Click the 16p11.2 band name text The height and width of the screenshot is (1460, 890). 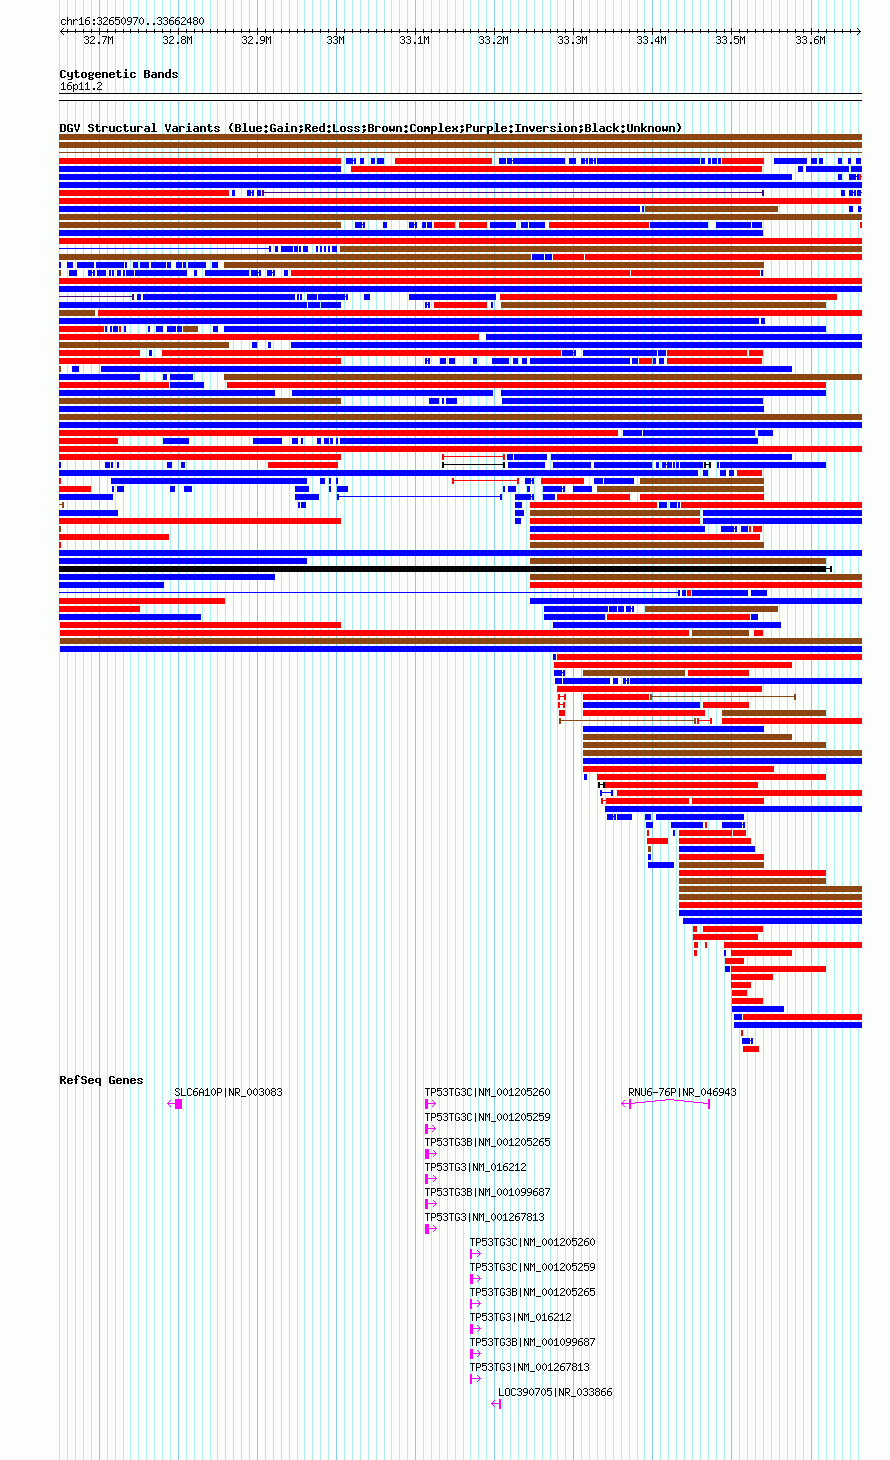tap(81, 86)
